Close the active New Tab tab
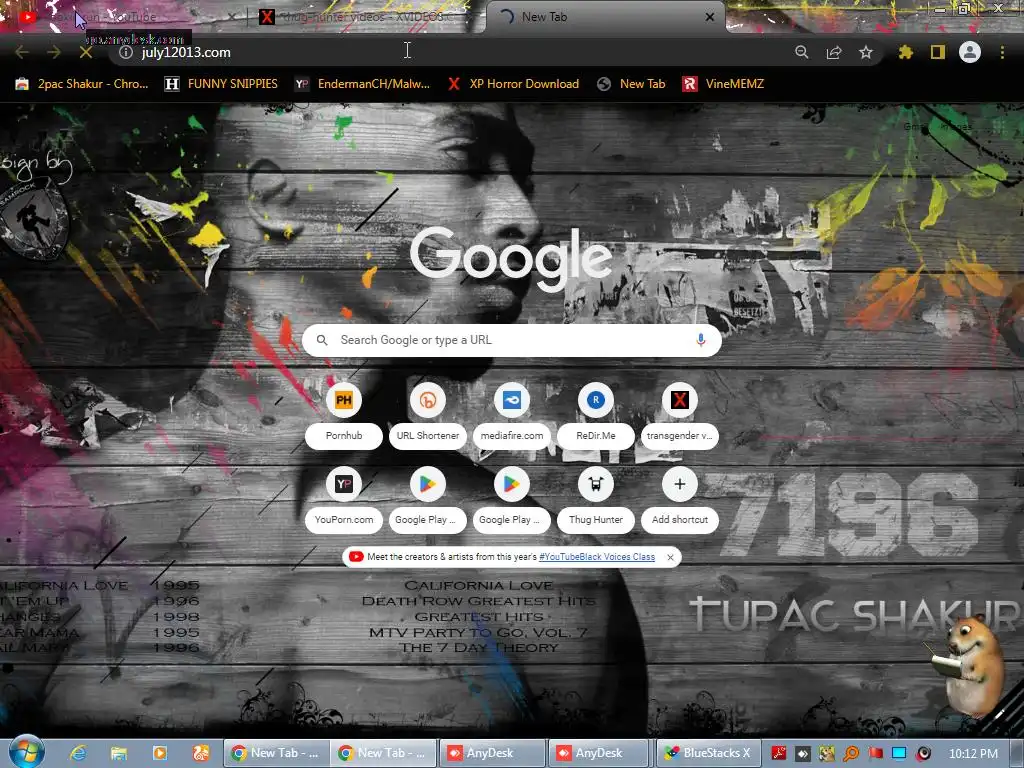 (710, 17)
